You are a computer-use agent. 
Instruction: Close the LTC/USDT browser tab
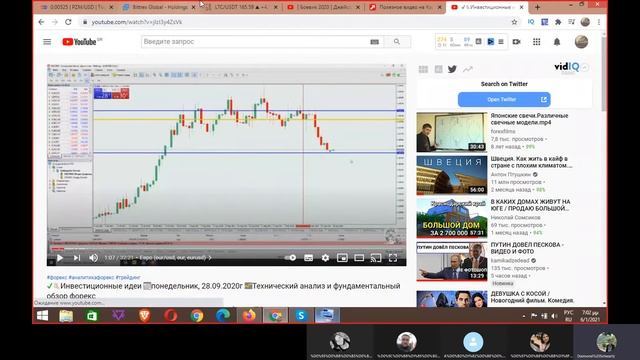(x=276, y=7)
